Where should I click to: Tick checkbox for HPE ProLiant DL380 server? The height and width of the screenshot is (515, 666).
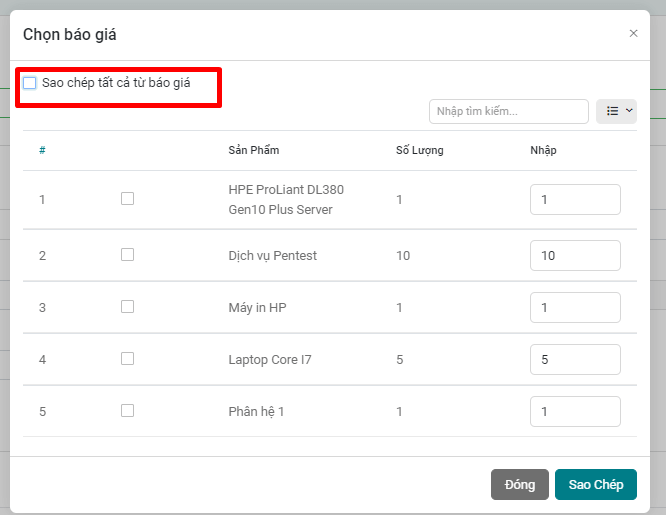[127, 199]
